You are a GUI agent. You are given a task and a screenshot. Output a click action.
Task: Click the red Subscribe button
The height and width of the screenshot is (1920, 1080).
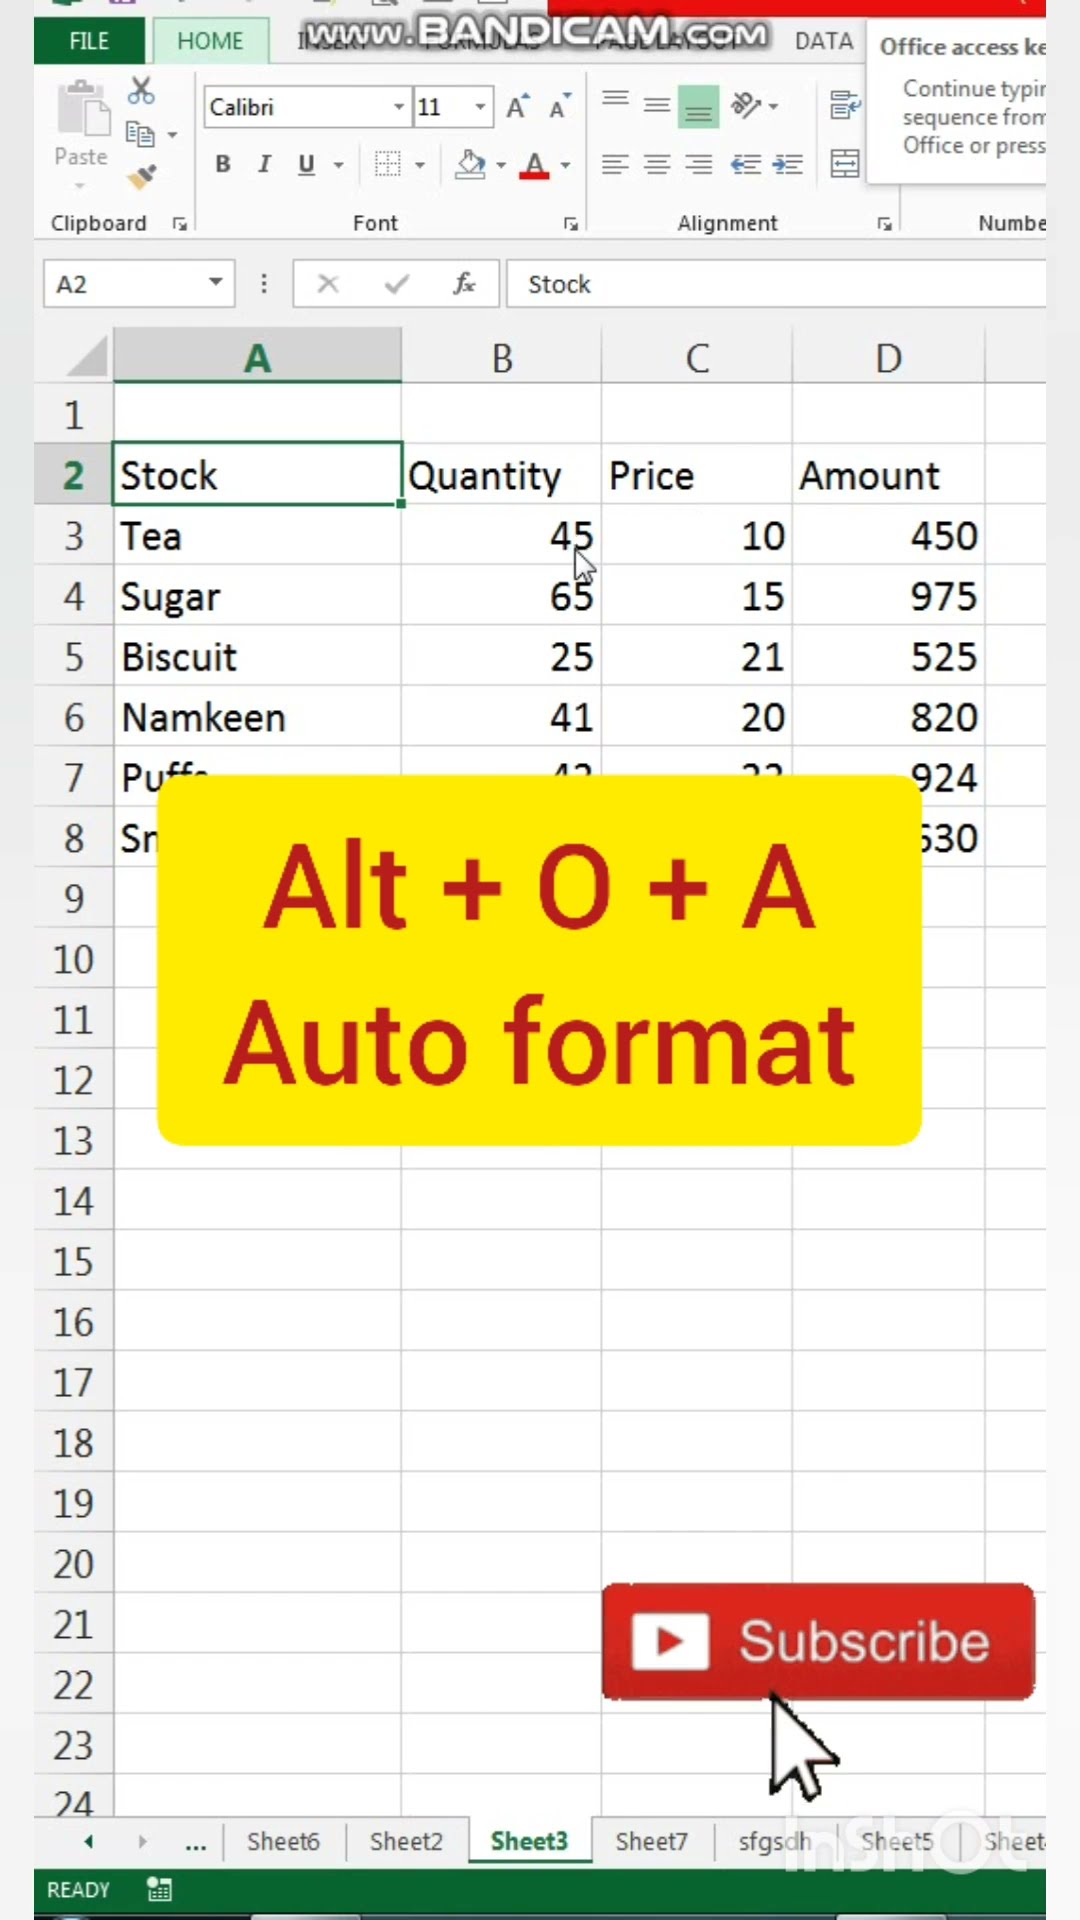click(x=818, y=1641)
